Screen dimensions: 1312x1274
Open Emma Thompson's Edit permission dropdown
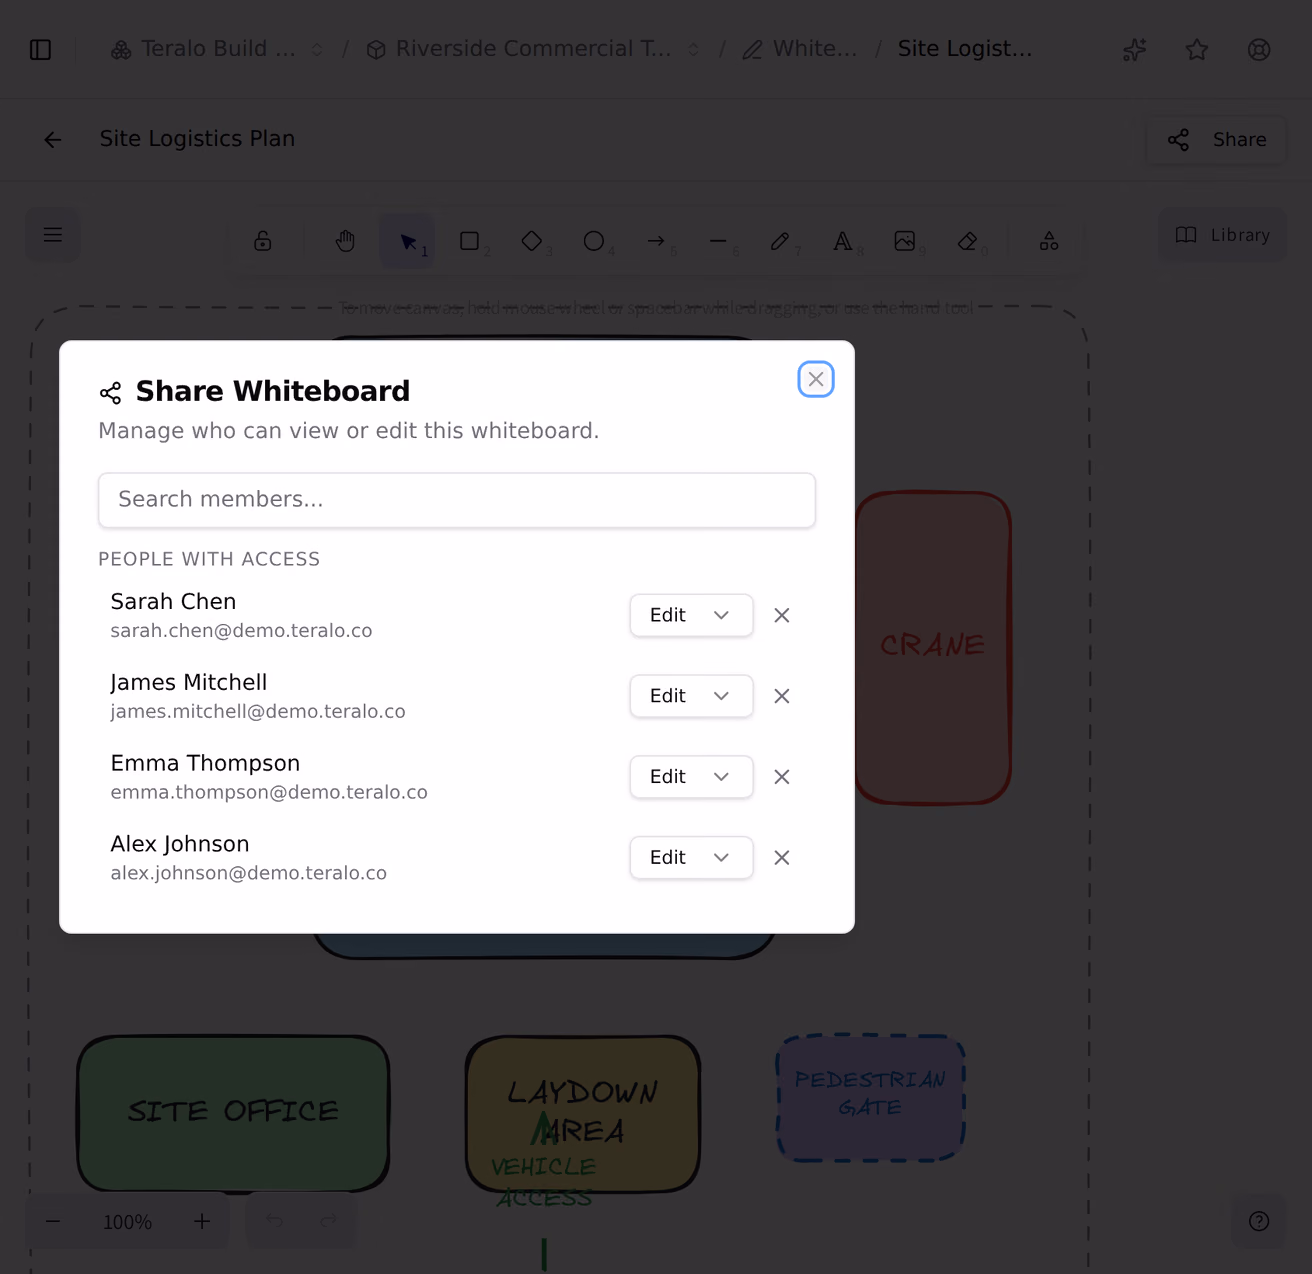[x=691, y=777]
